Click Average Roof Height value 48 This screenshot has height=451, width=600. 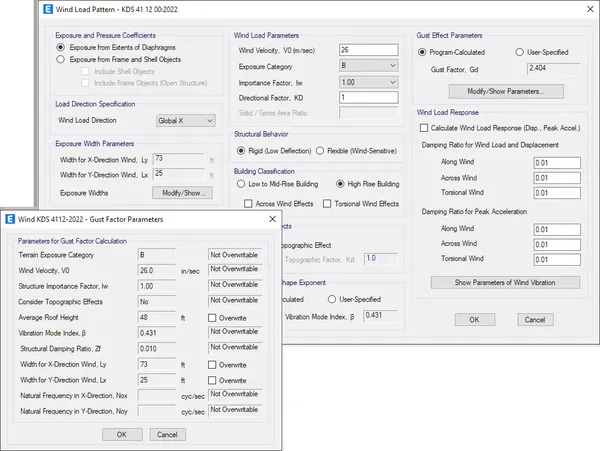(157, 317)
